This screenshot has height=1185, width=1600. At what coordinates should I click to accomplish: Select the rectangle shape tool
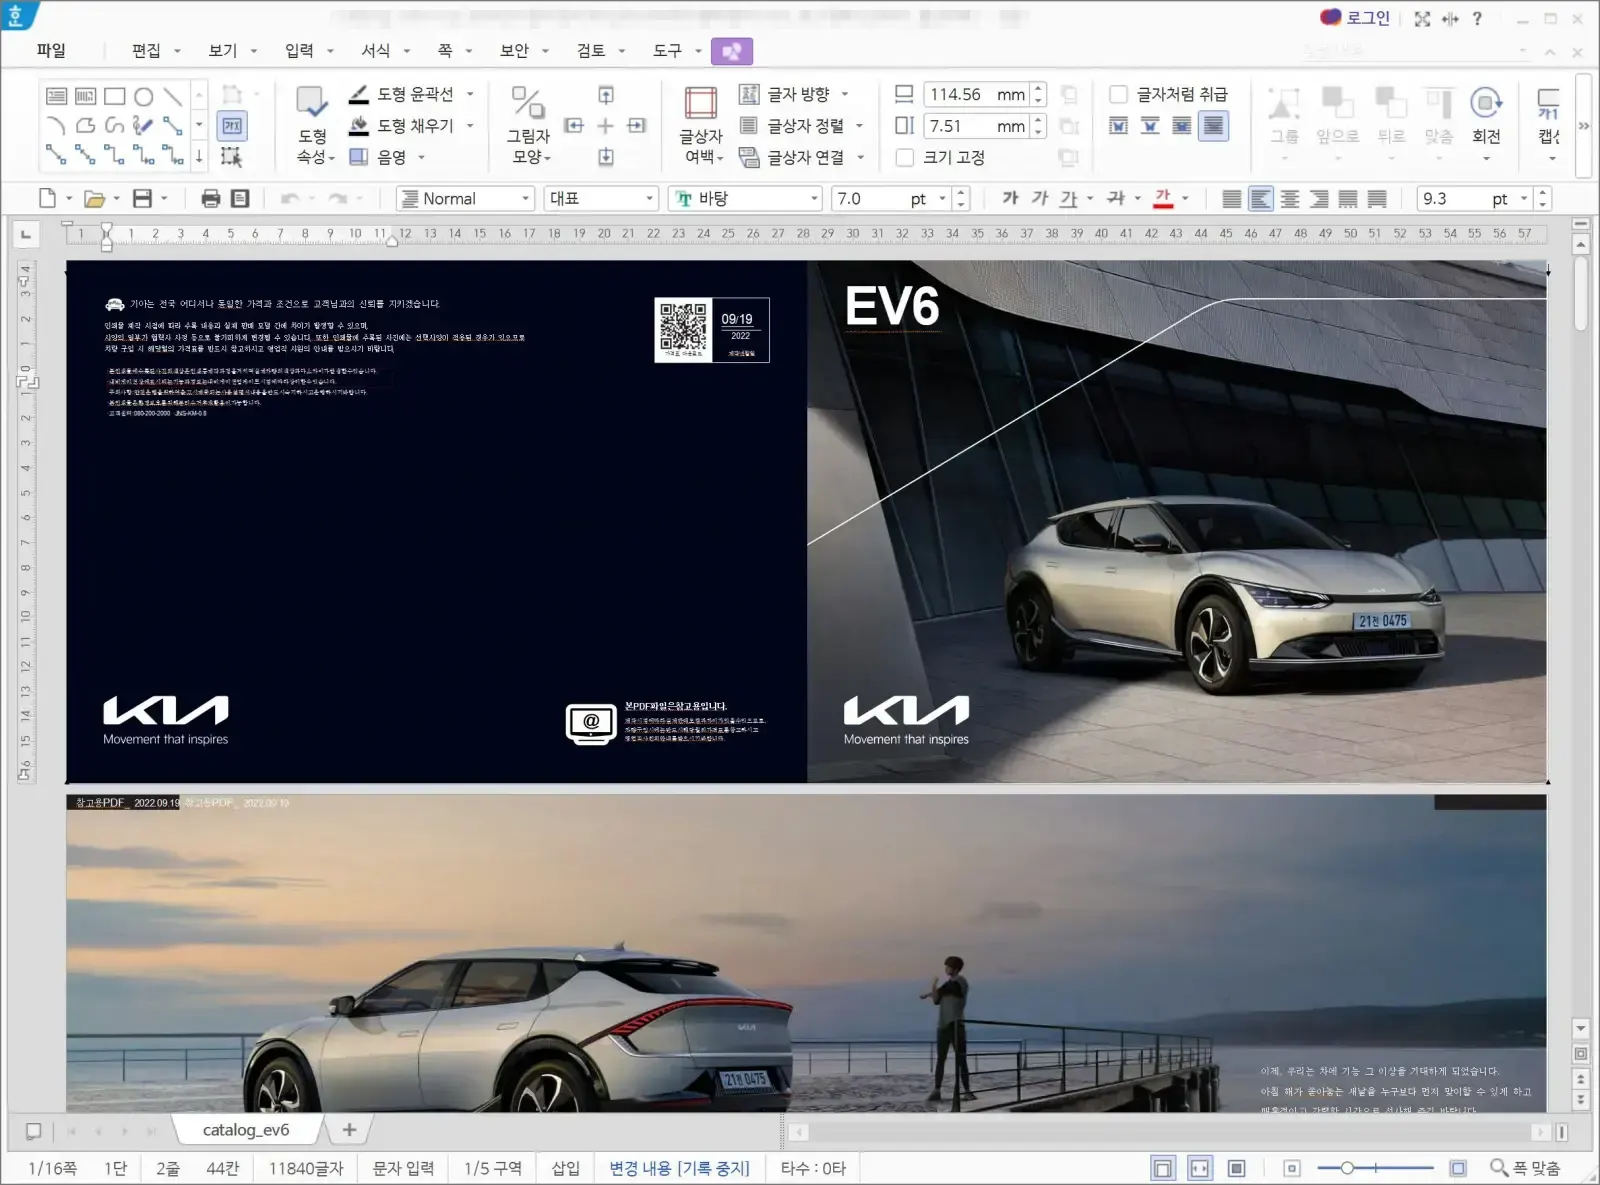pos(115,96)
